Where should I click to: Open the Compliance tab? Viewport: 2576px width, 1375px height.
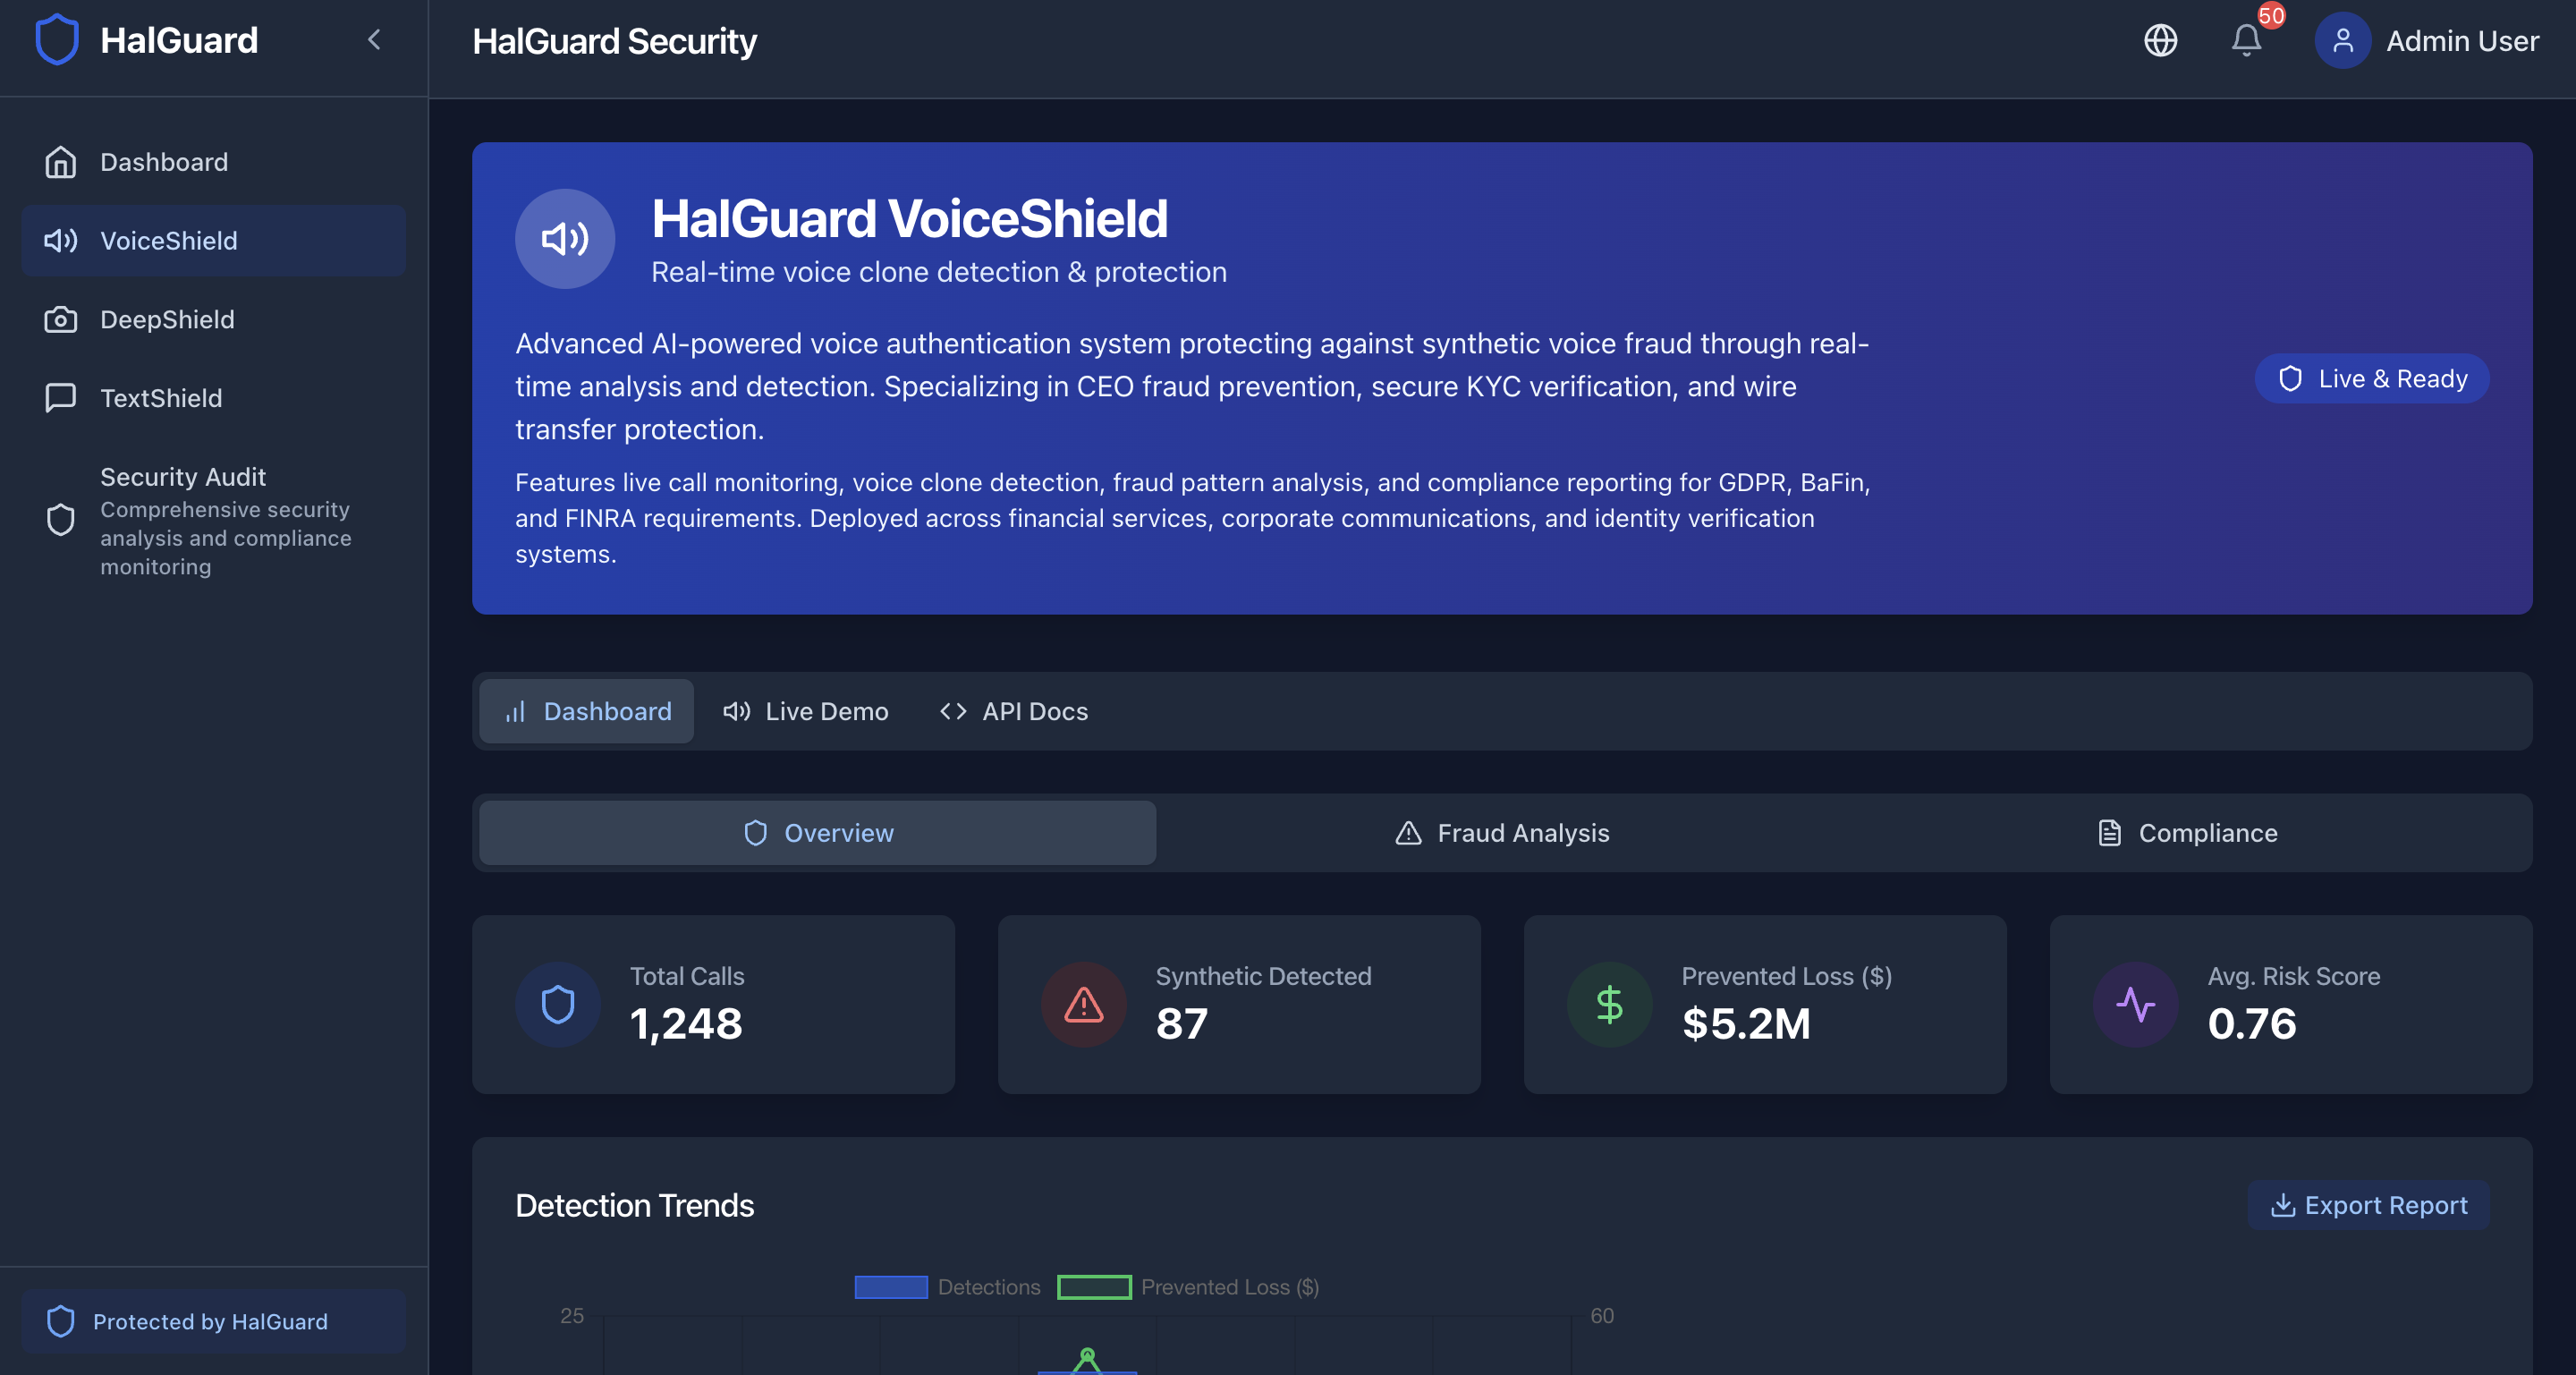(x=2187, y=832)
